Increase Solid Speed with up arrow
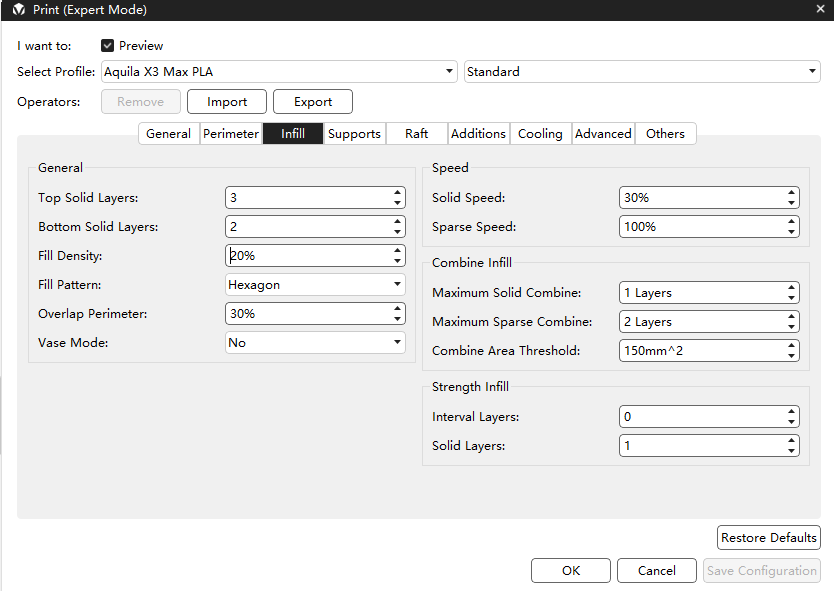 [x=791, y=193]
